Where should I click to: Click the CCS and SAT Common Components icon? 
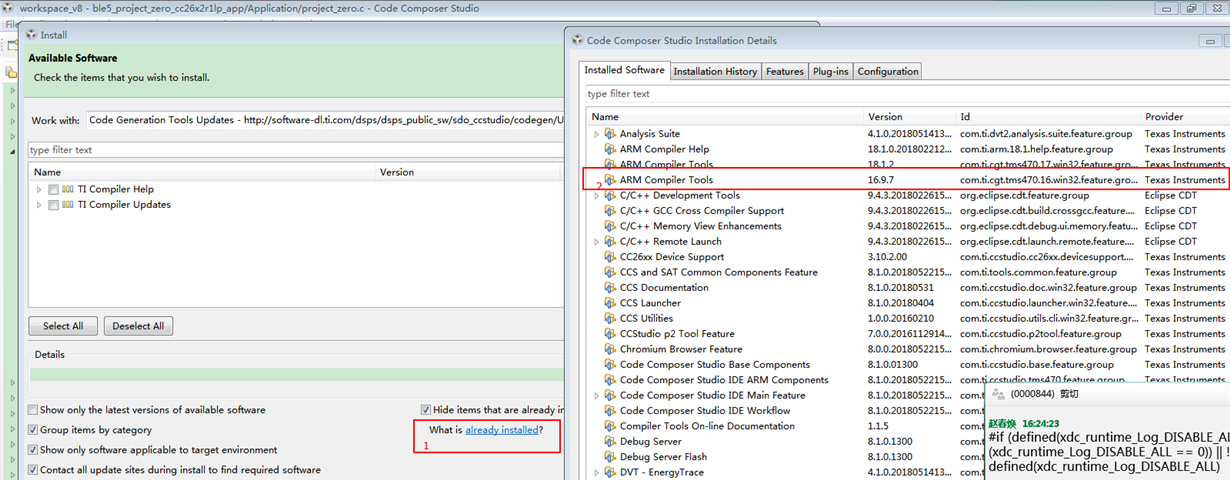tap(610, 272)
